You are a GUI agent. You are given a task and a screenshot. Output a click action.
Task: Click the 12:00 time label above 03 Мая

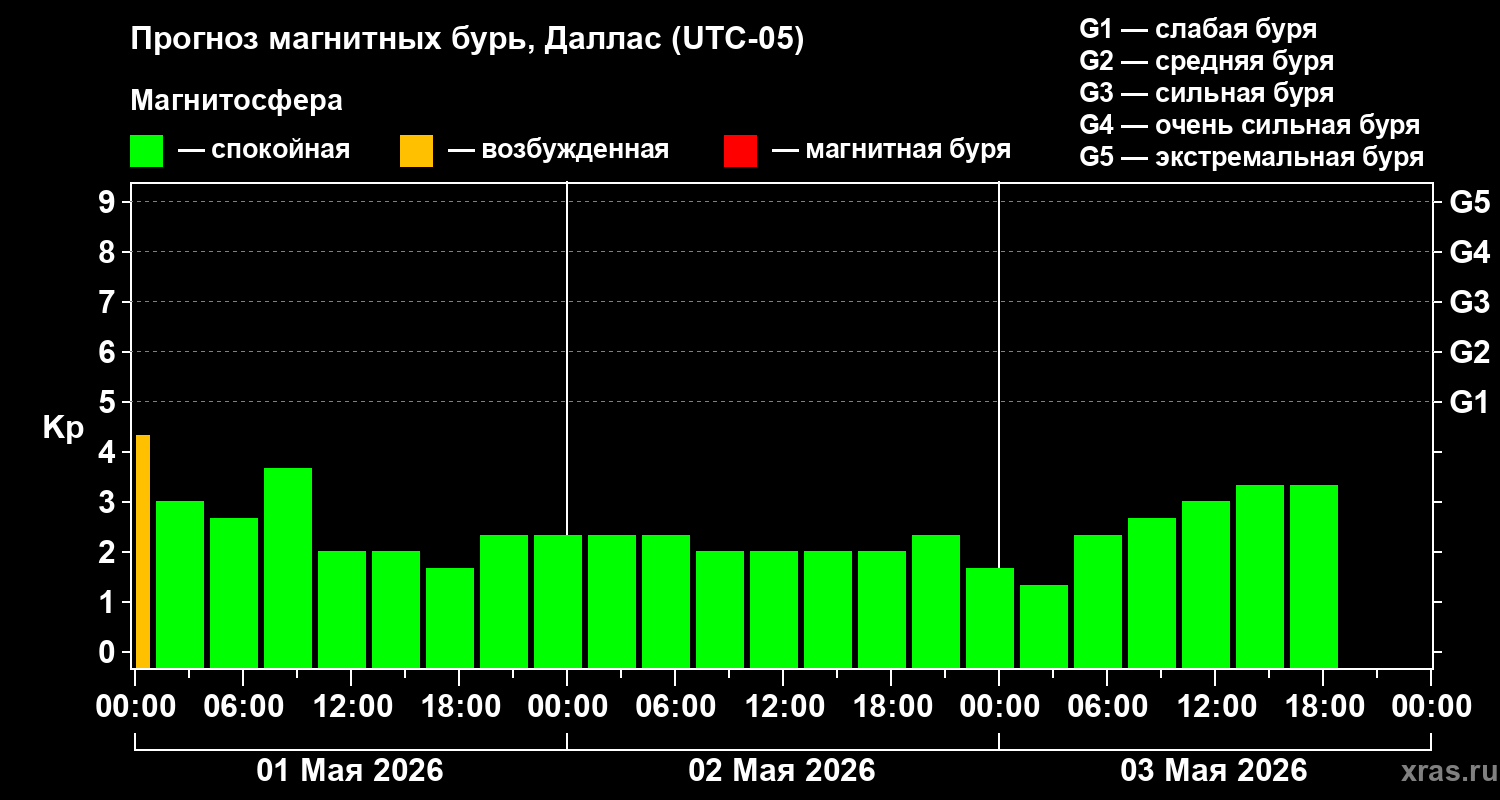pos(1215,706)
